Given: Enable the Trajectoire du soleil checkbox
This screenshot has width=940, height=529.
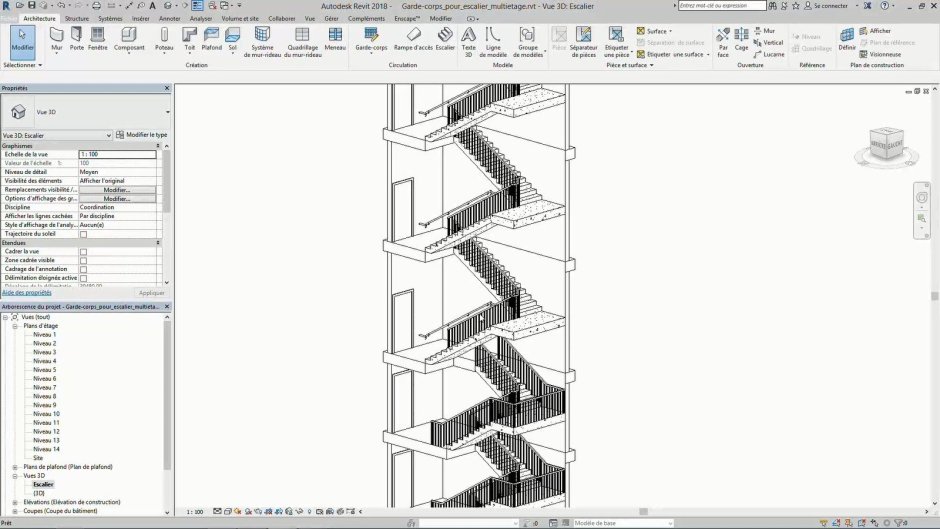Looking at the screenshot, I should tap(83, 234).
